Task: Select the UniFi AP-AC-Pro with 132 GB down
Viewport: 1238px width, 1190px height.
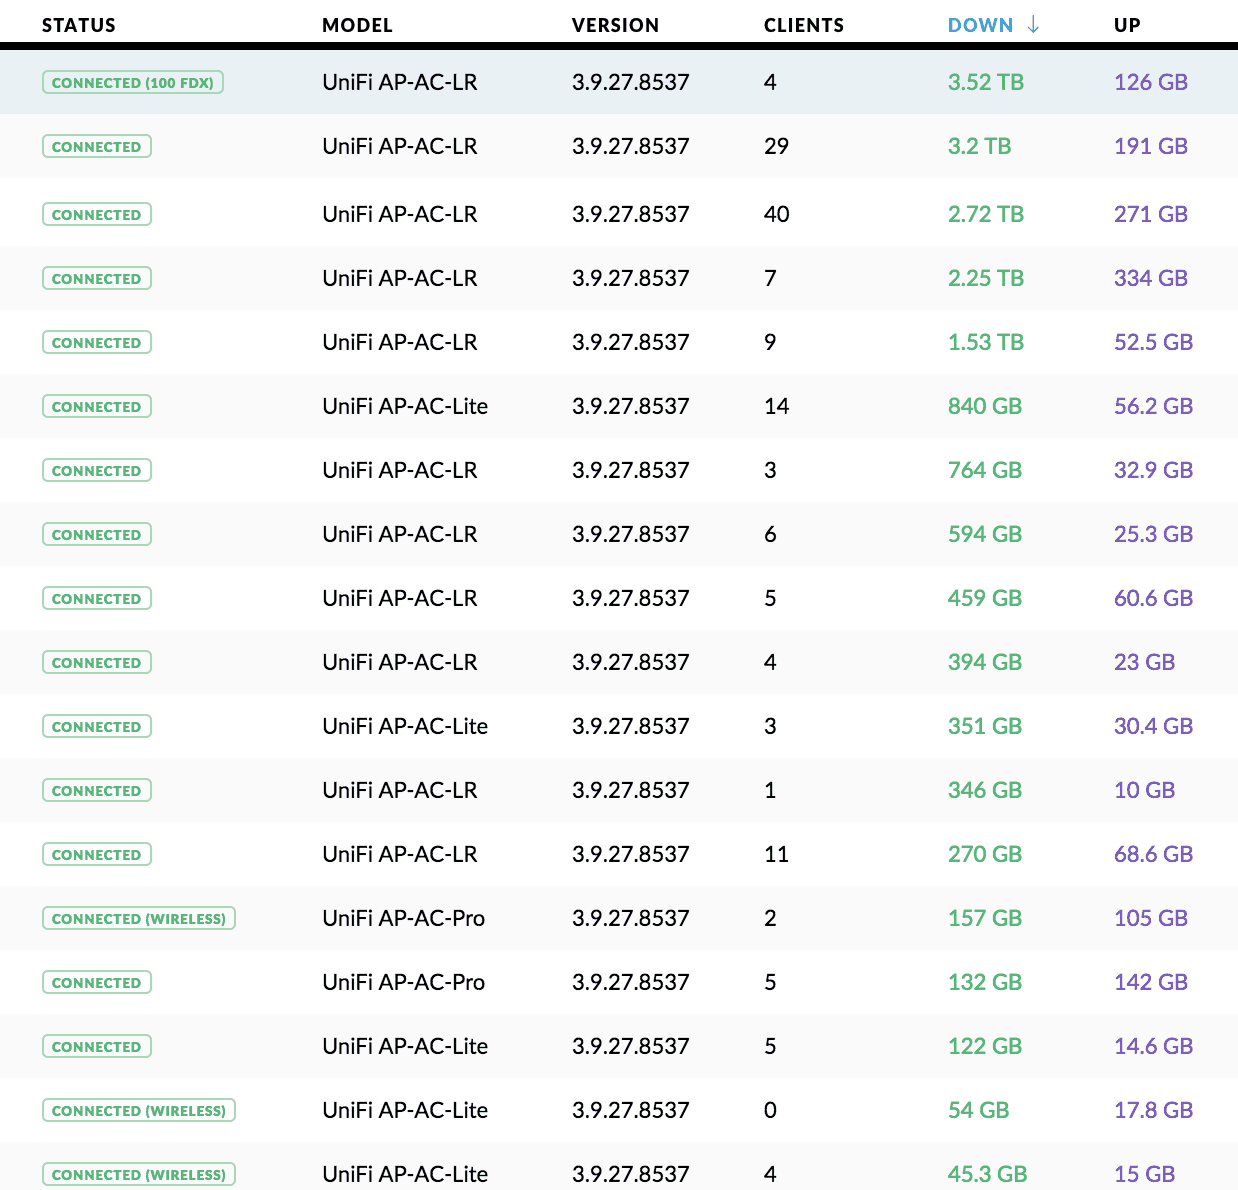Action: pyautogui.click(x=403, y=983)
